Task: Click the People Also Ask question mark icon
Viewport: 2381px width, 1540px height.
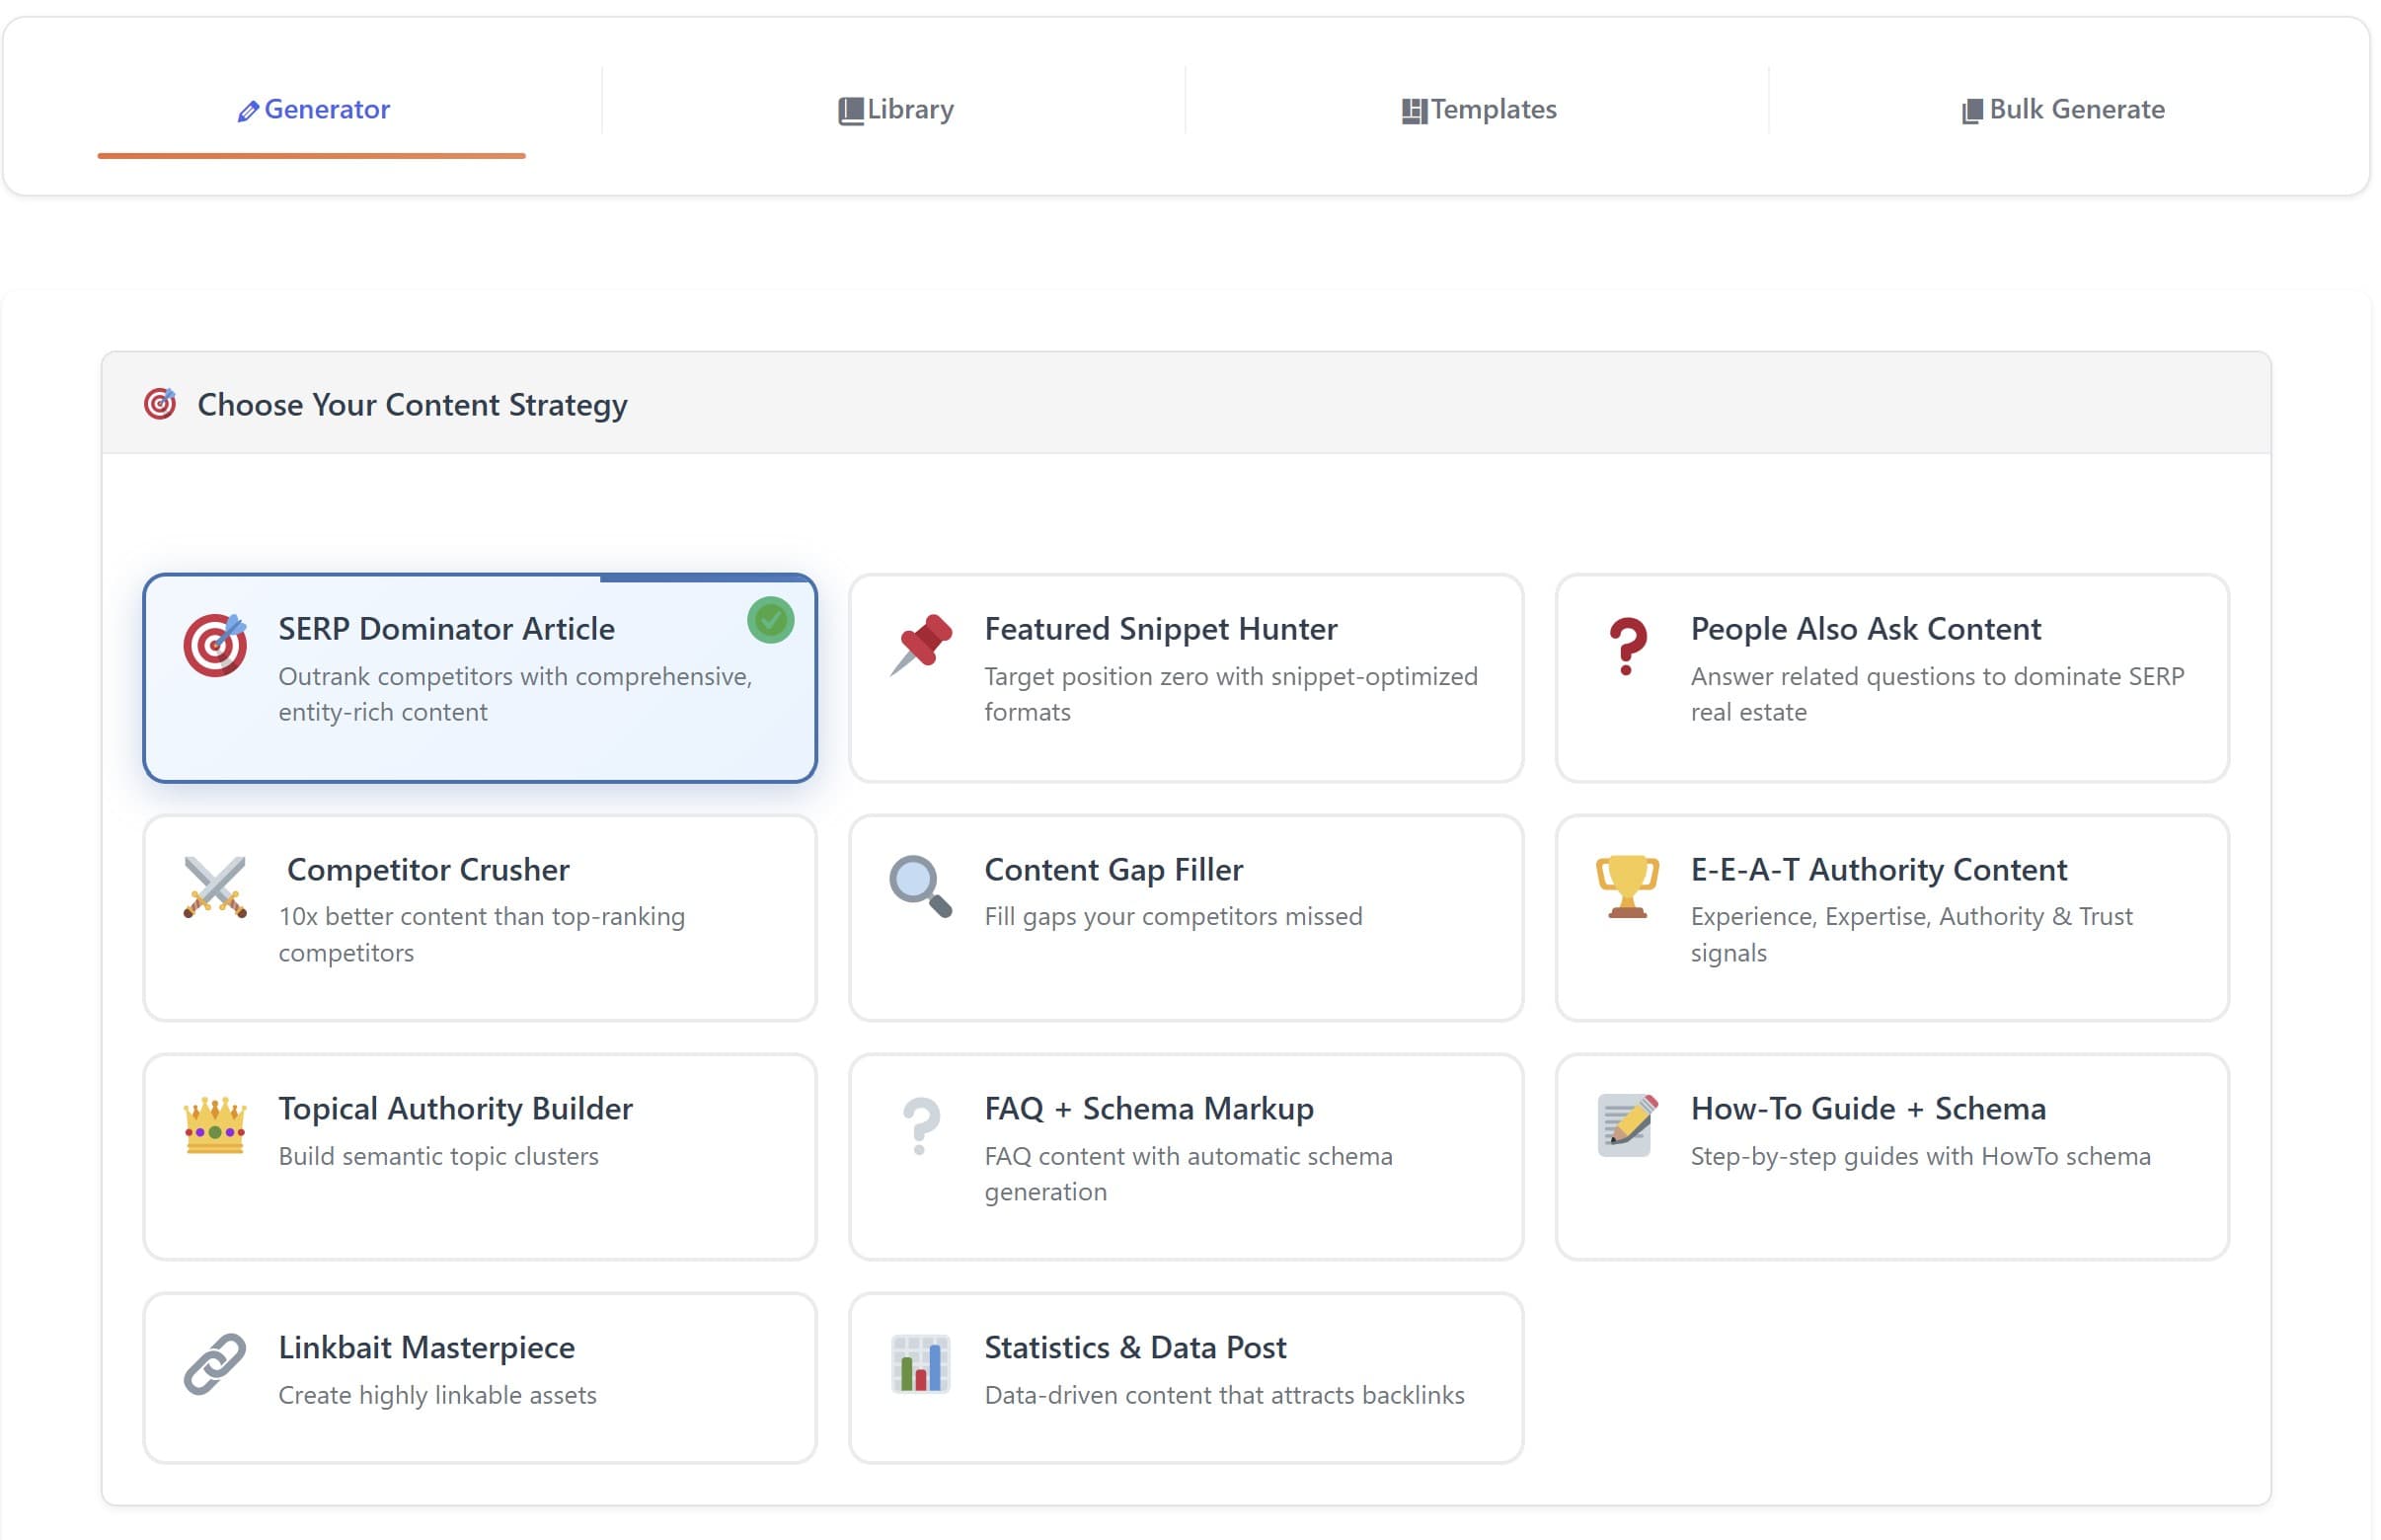Action: pos(1627,645)
